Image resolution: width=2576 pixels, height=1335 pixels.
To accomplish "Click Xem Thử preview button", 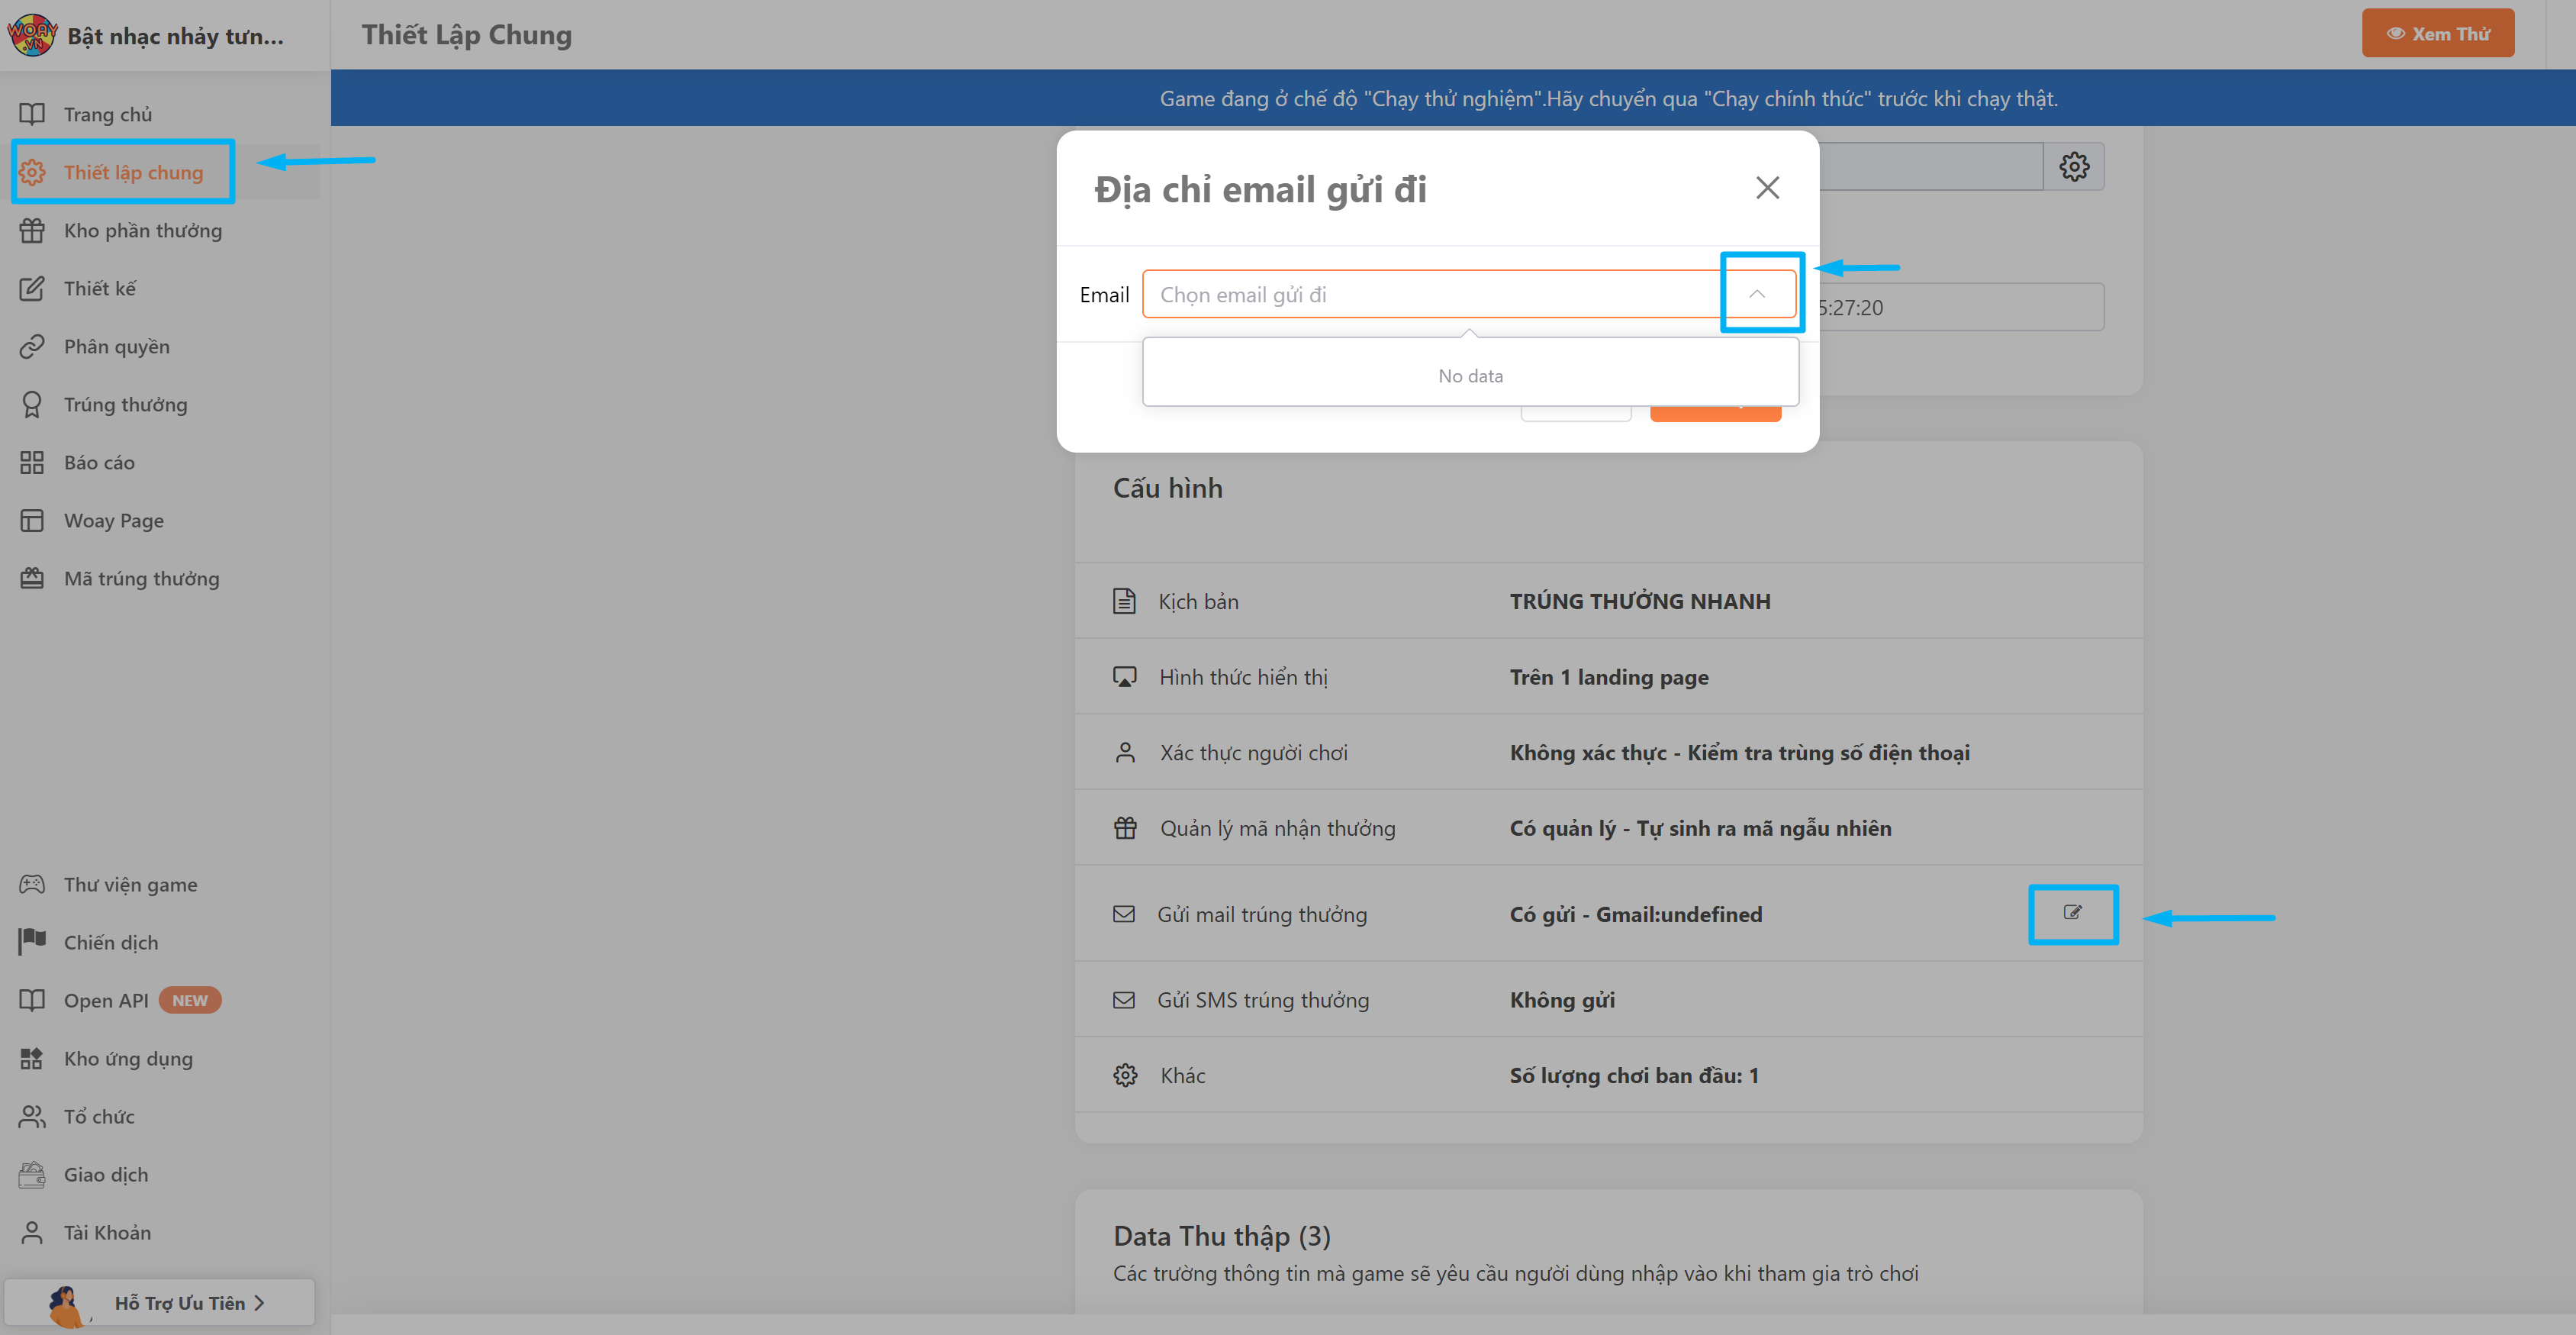I will coord(2437,34).
